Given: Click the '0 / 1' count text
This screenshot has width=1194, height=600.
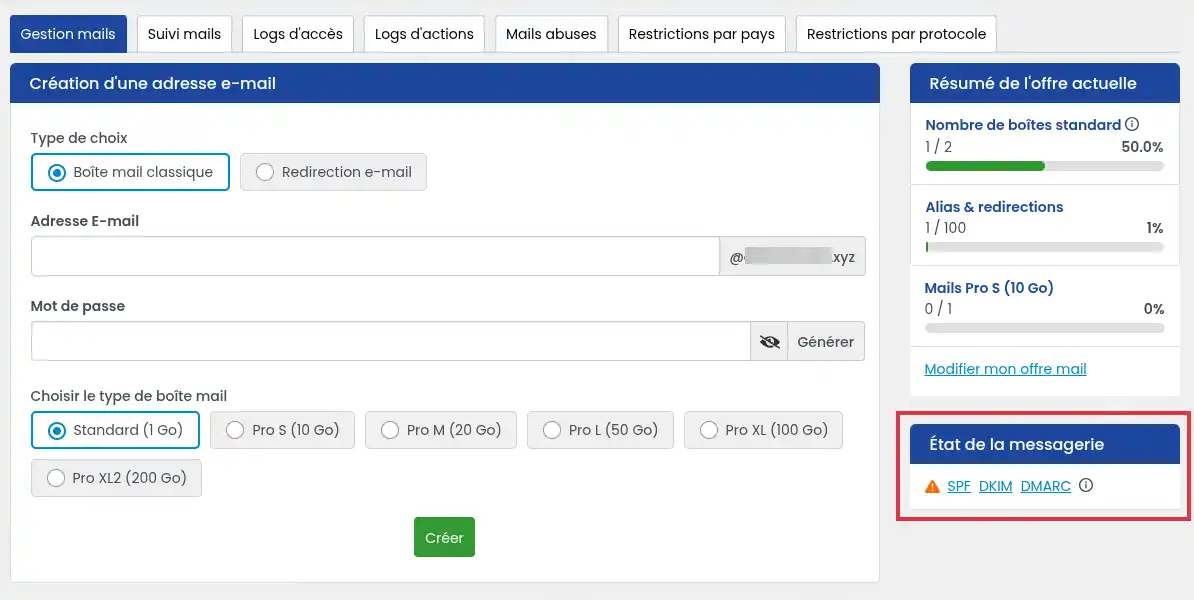Looking at the screenshot, I should 938,309.
